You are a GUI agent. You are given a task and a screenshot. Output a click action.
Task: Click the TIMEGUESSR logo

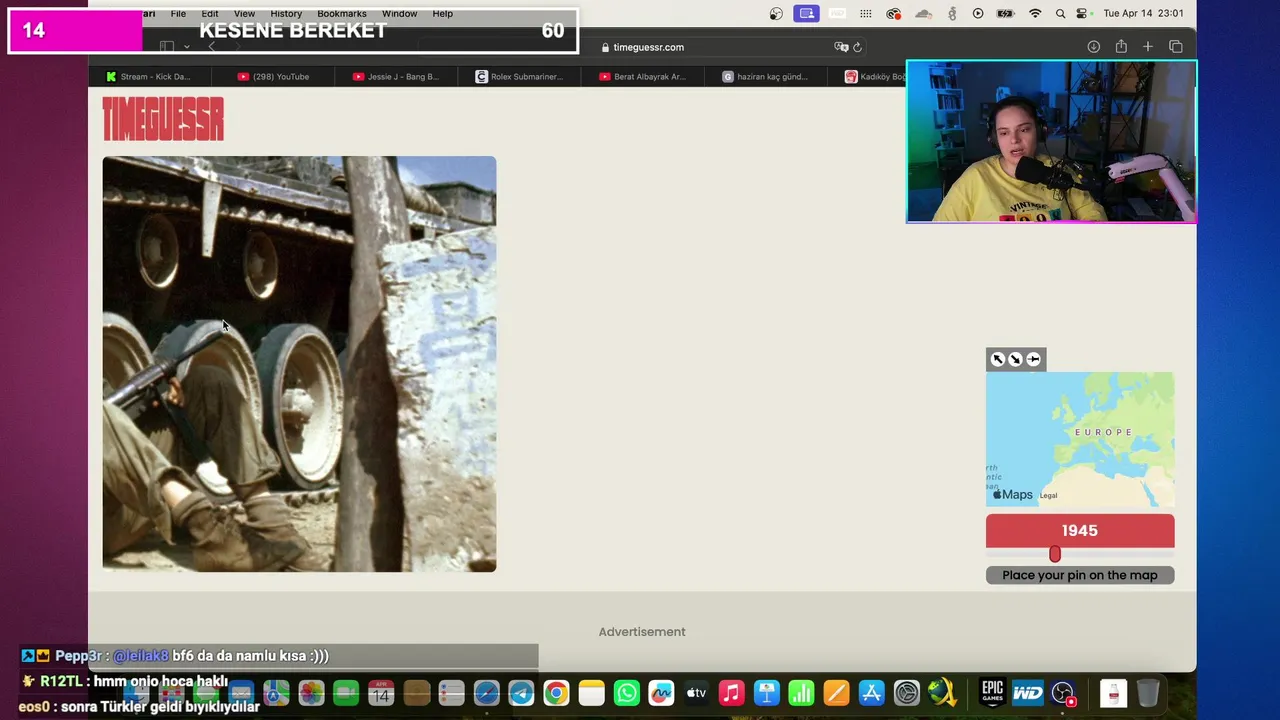pyautogui.click(x=163, y=119)
